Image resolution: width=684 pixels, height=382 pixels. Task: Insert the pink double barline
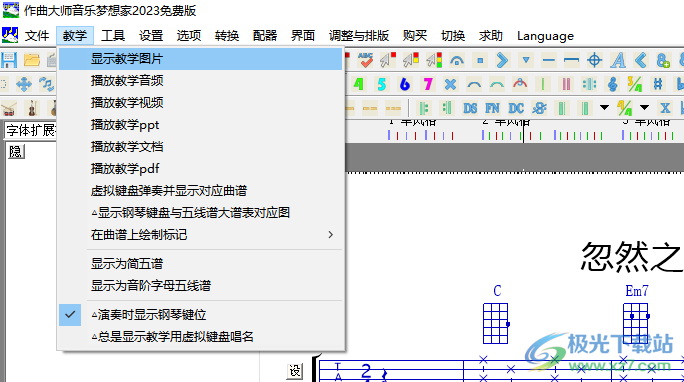click(566, 84)
